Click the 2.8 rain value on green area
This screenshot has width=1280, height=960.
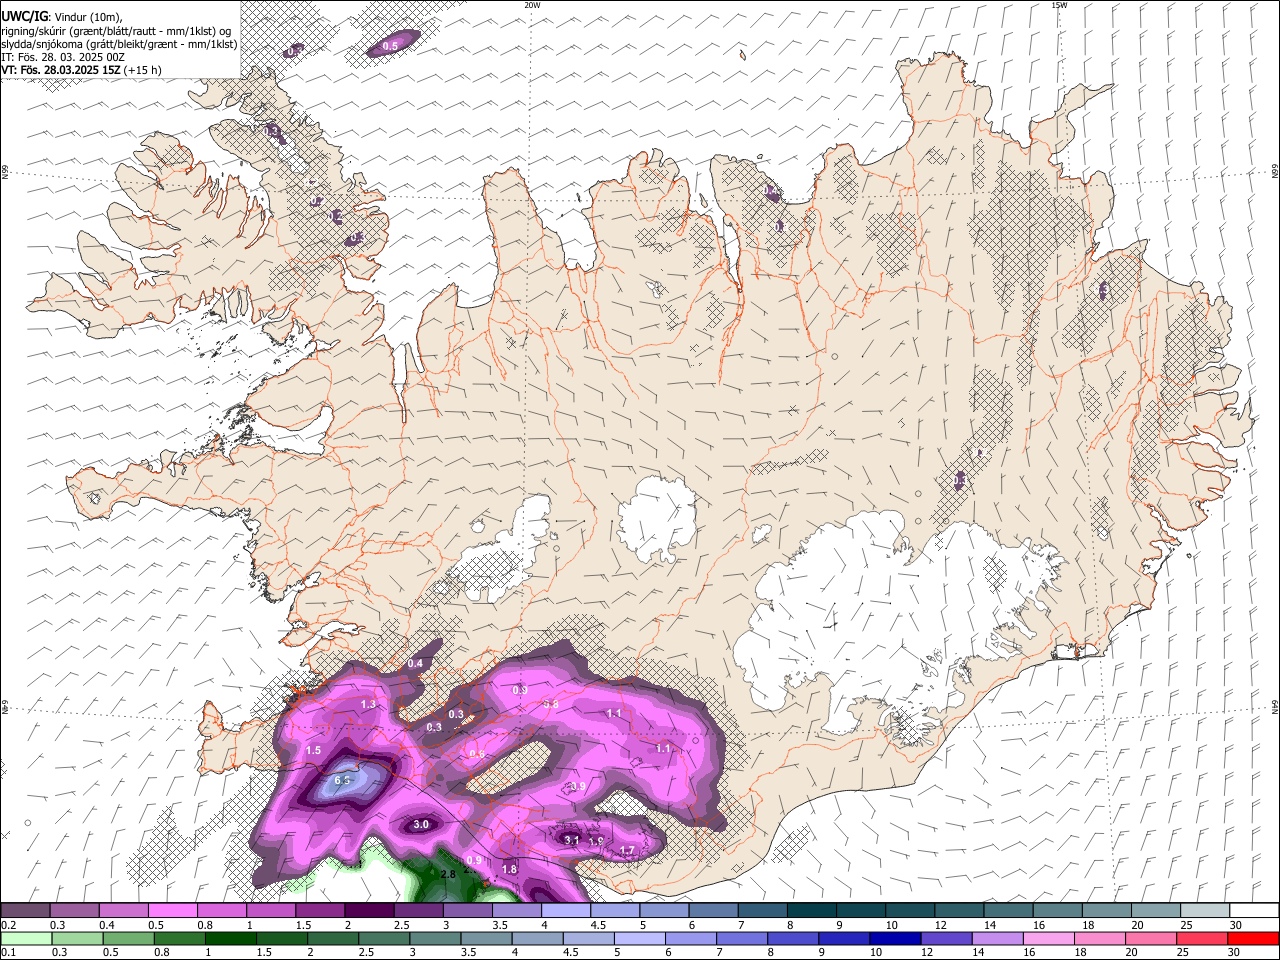(x=448, y=874)
